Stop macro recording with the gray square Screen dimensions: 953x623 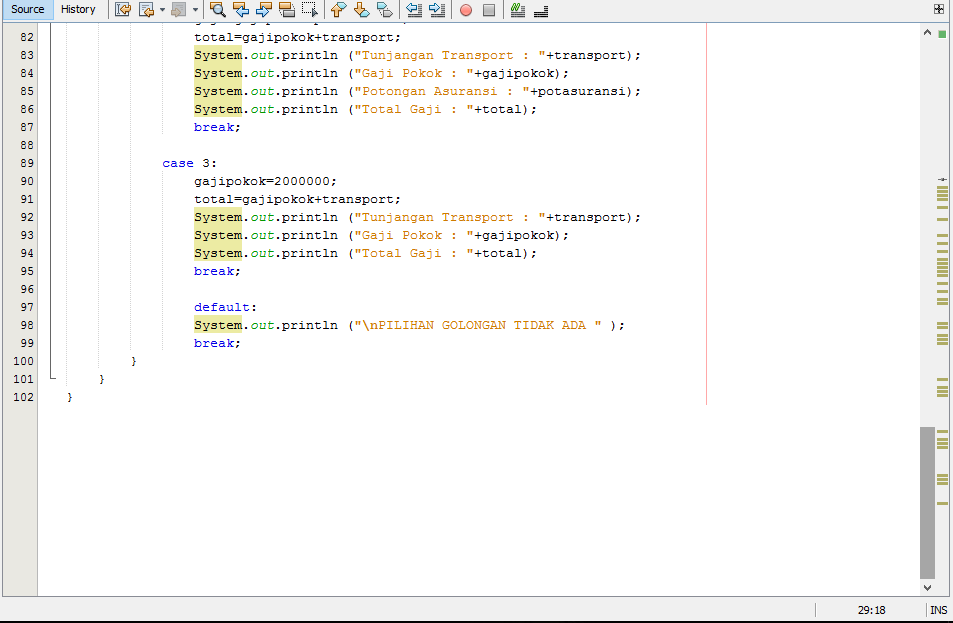coord(489,10)
